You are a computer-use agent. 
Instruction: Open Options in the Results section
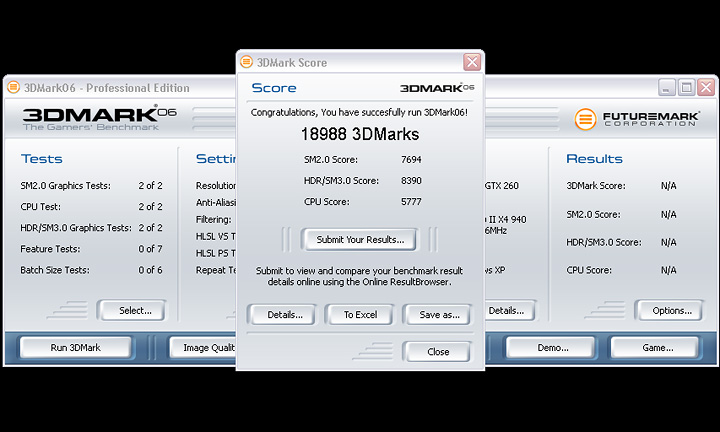pos(671,310)
